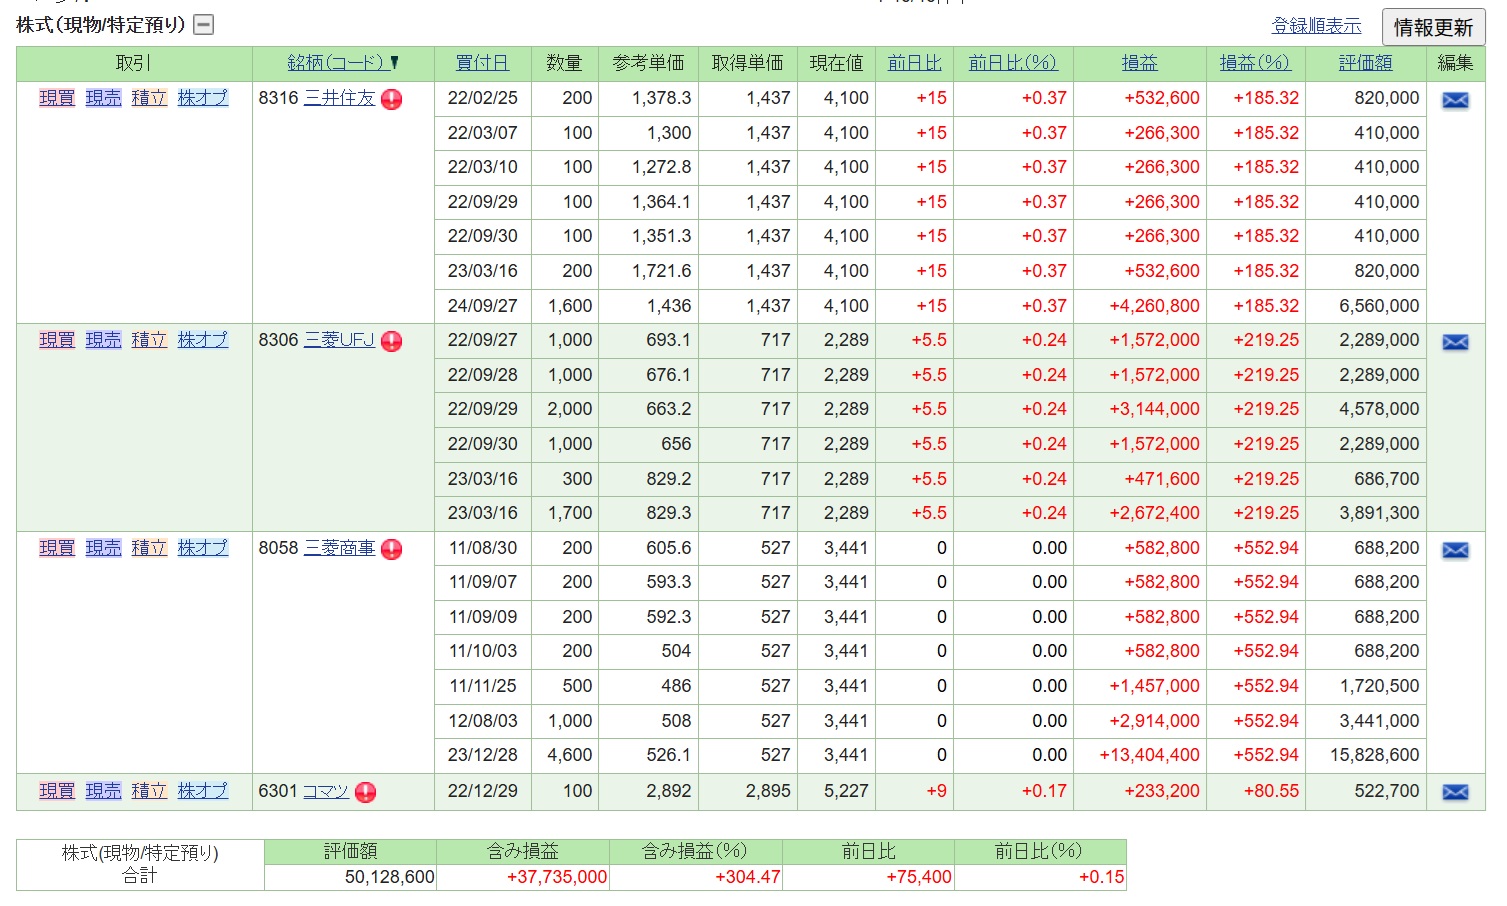Click 積立 in the 三菱商事 row
The height and width of the screenshot is (906, 1507).
tap(149, 548)
